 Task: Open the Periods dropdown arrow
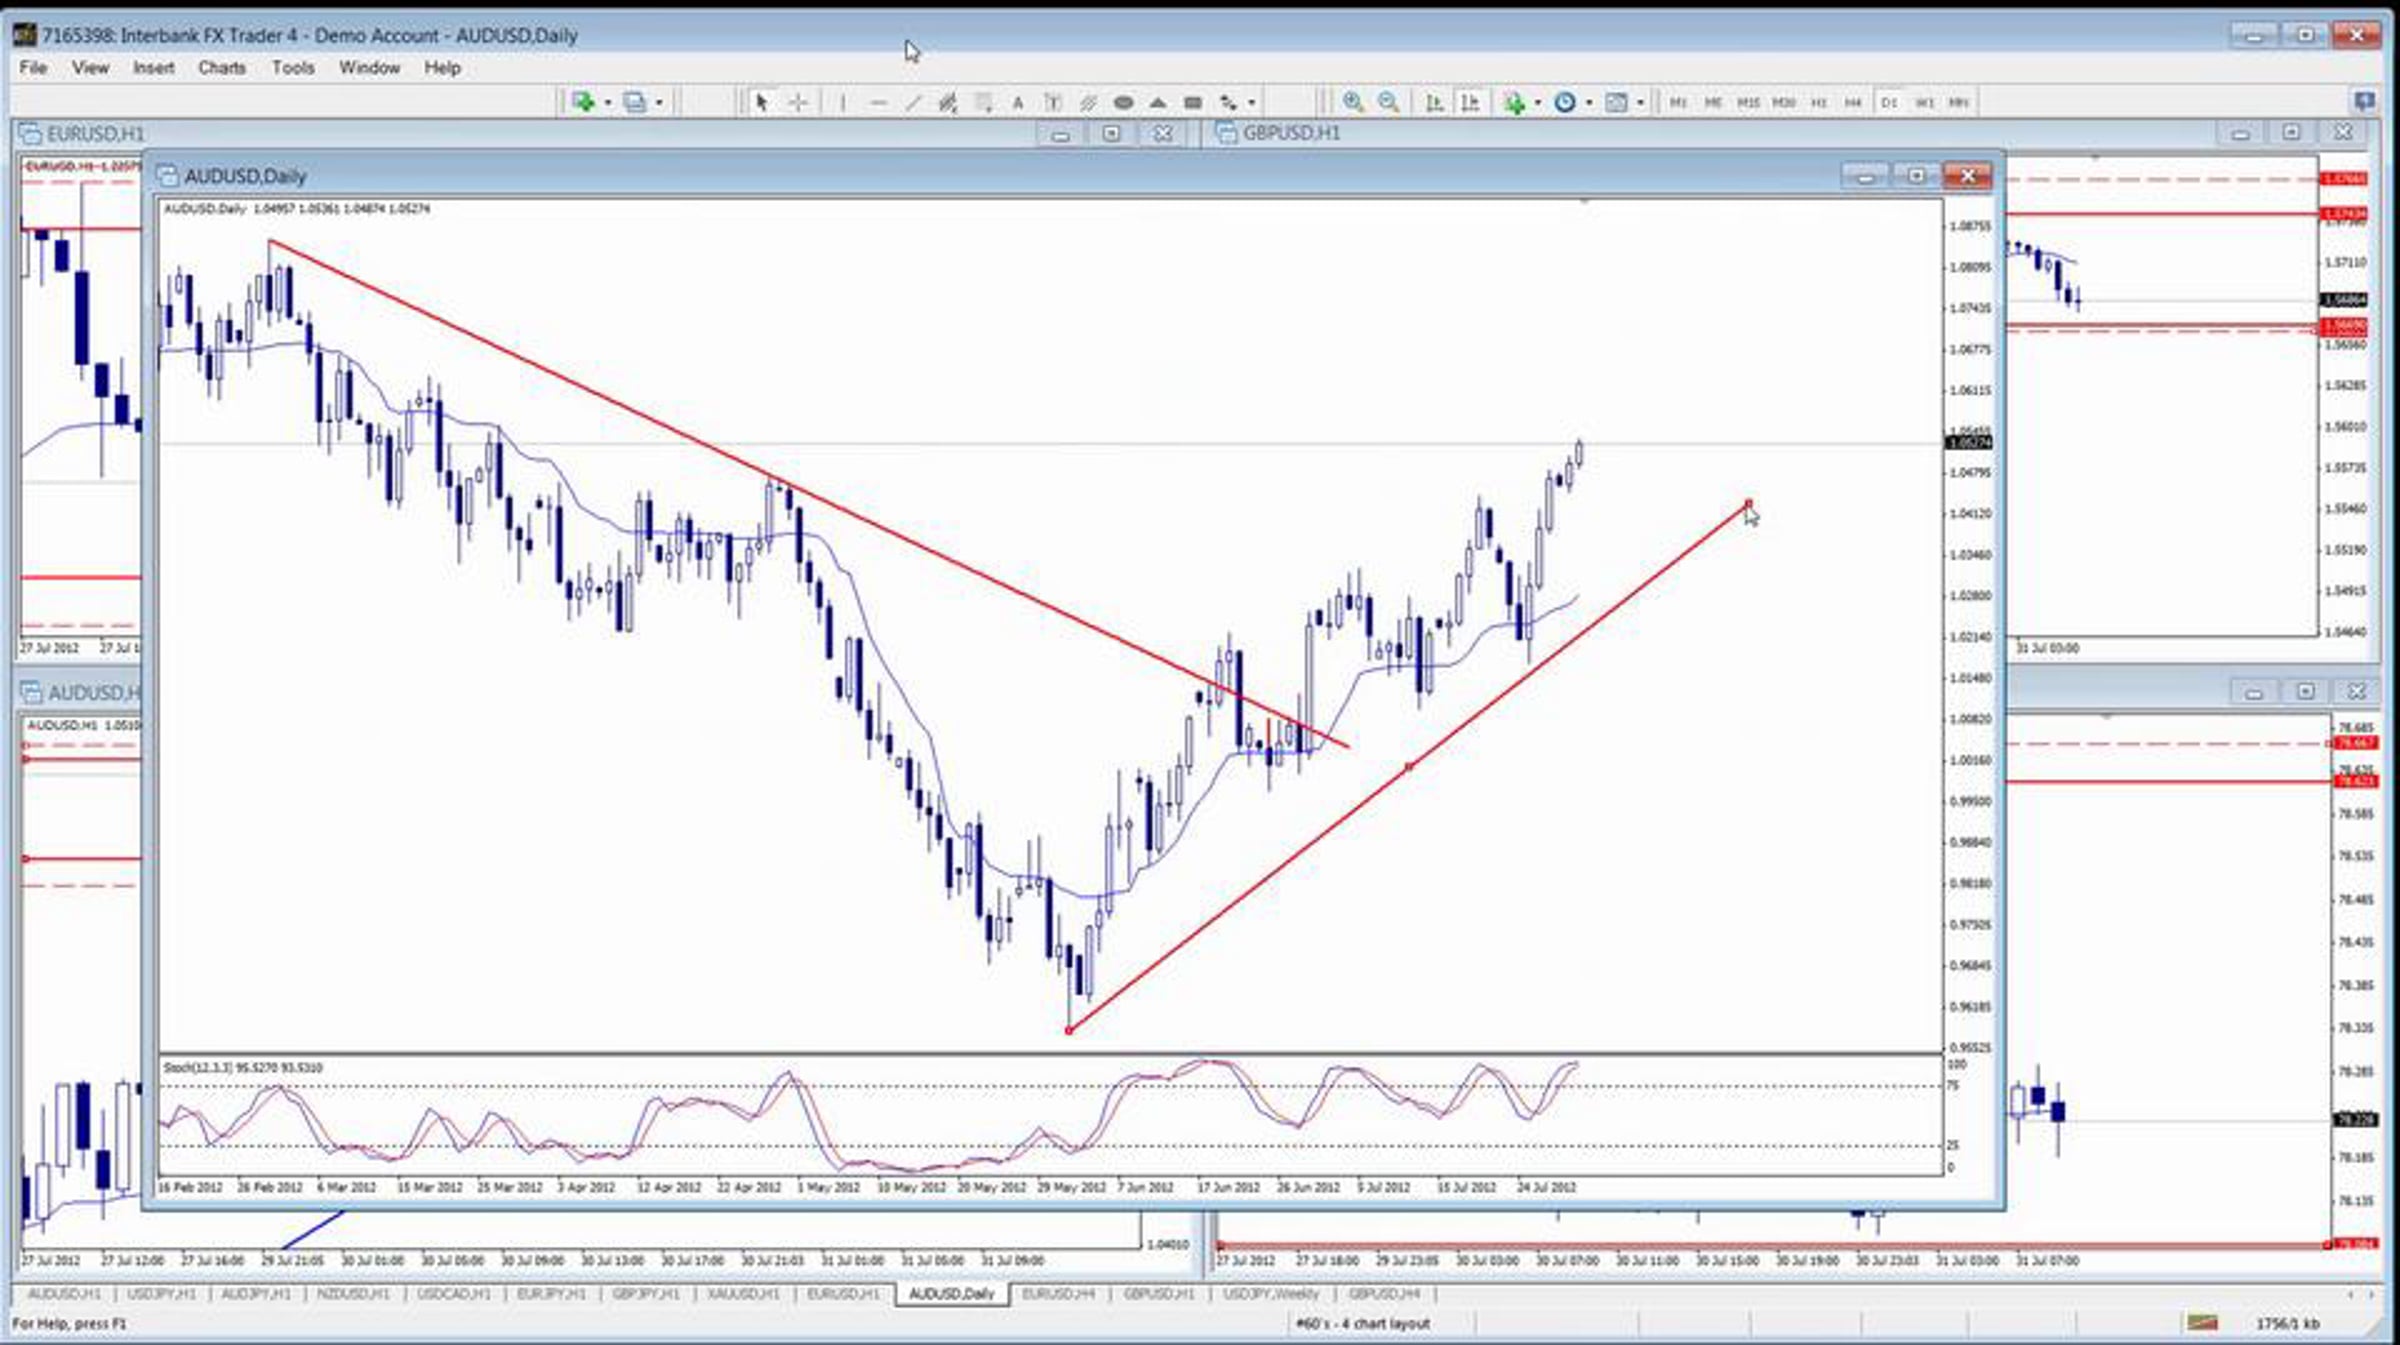pyautogui.click(x=1589, y=102)
